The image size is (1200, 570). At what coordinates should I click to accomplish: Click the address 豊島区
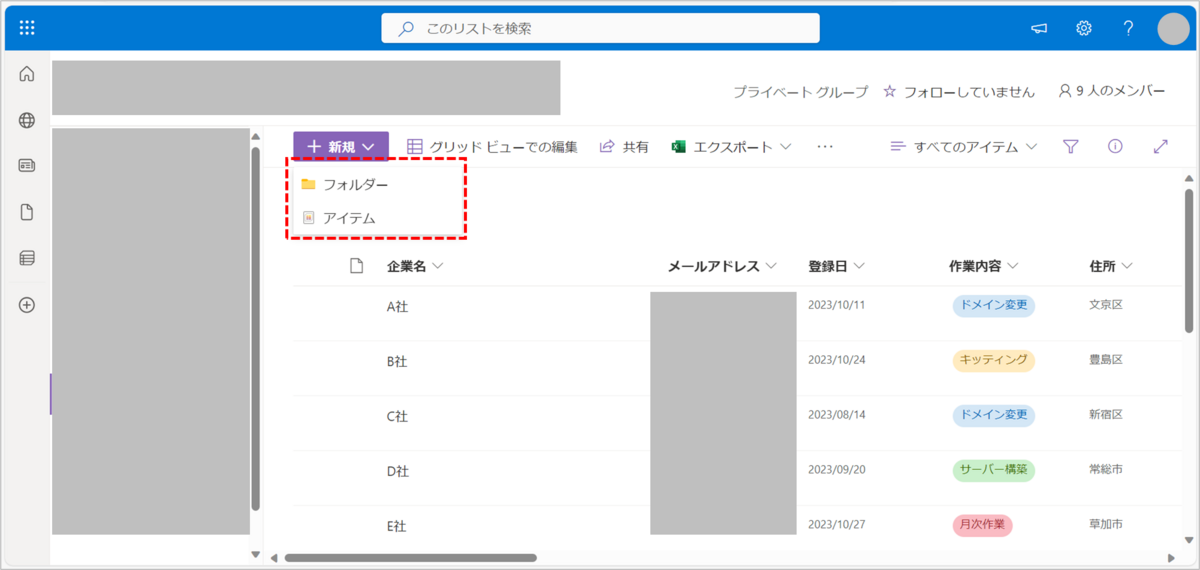click(x=1106, y=359)
